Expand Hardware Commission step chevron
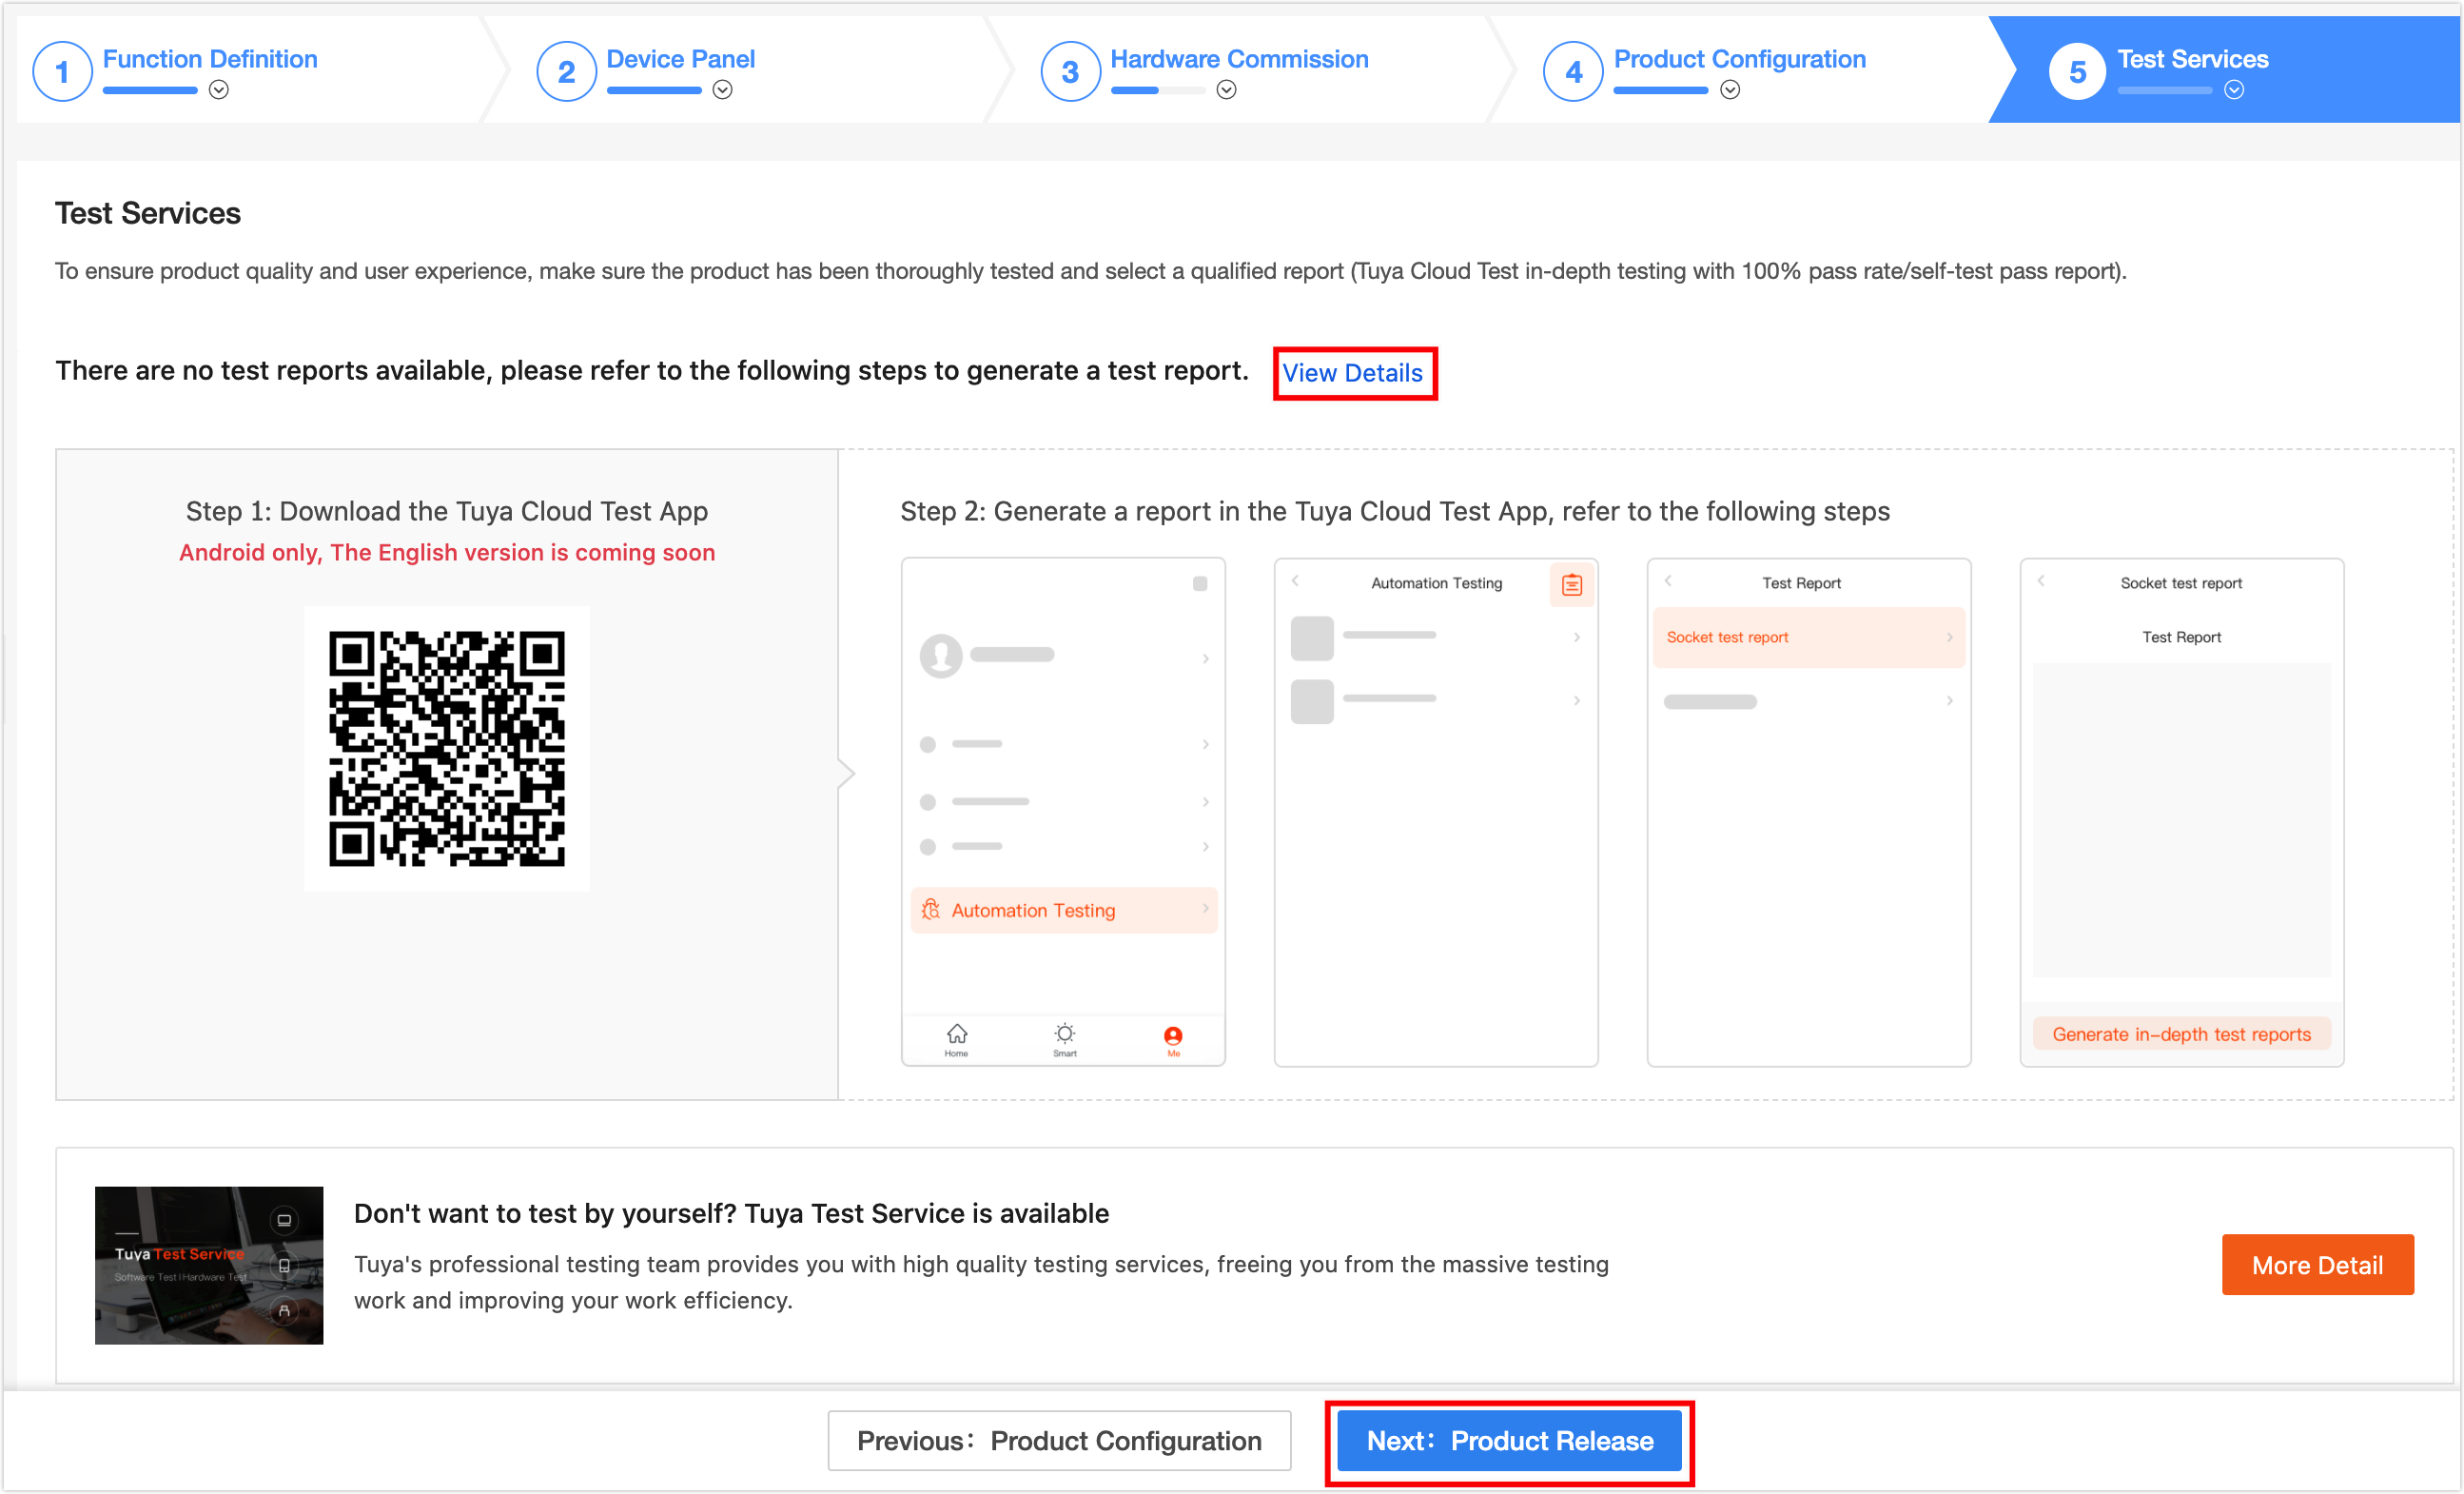 (x=1227, y=90)
